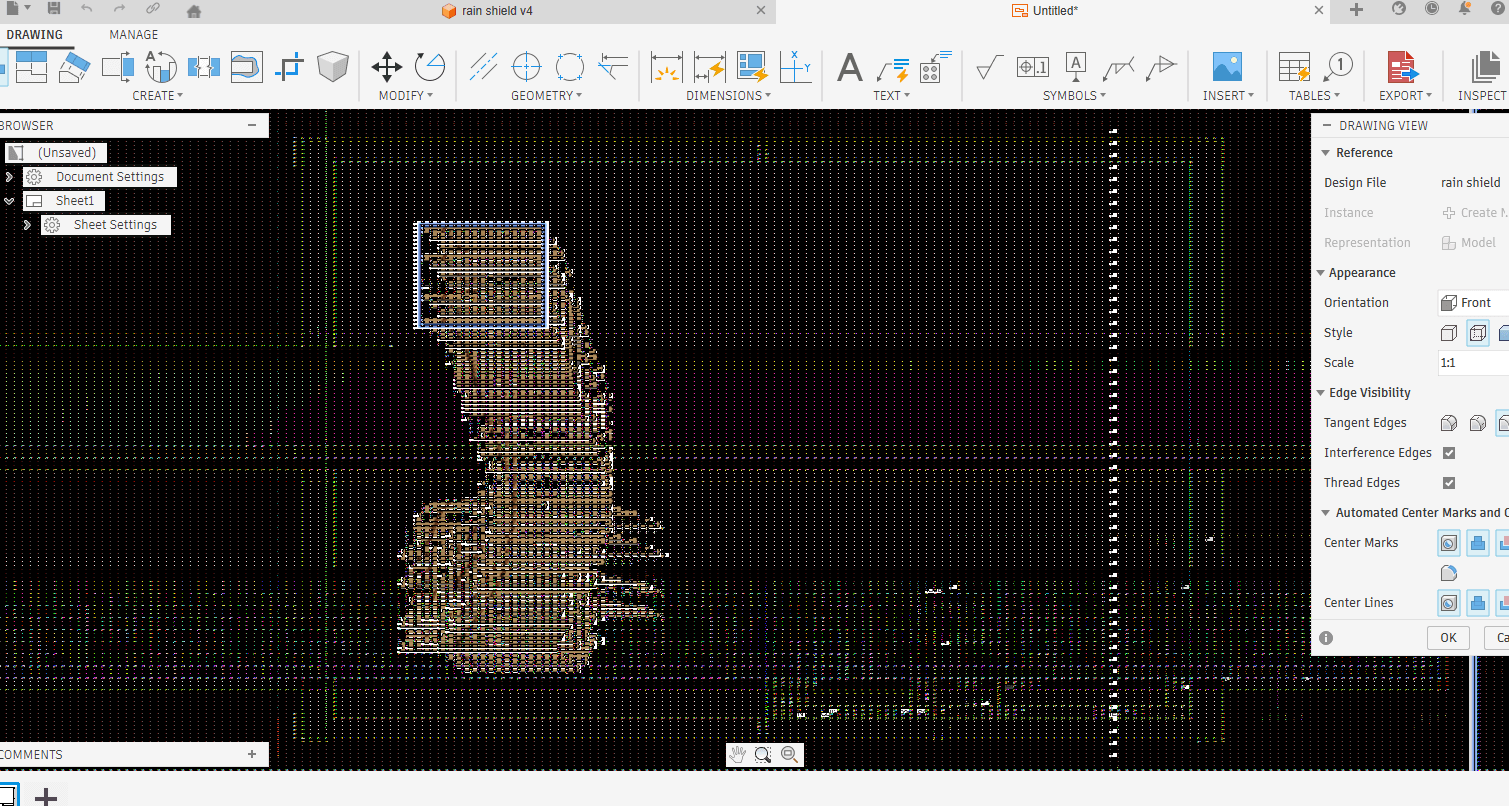Open the Text tool
Image resolution: width=1509 pixels, height=806 pixels.
click(x=848, y=68)
